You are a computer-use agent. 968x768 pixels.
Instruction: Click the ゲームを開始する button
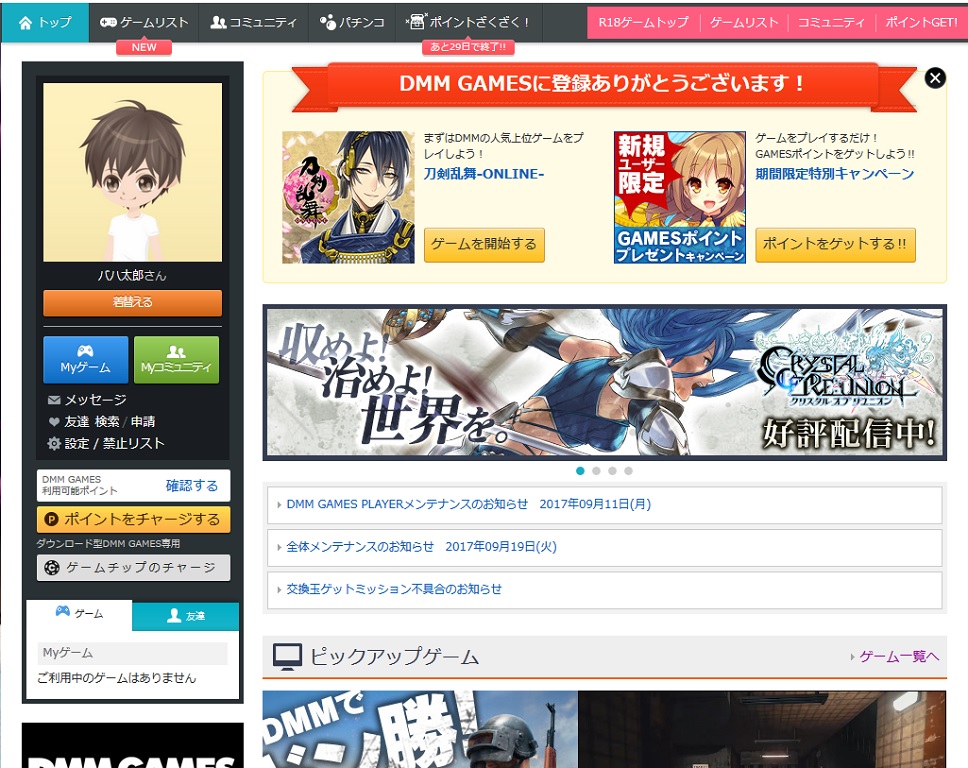point(484,244)
